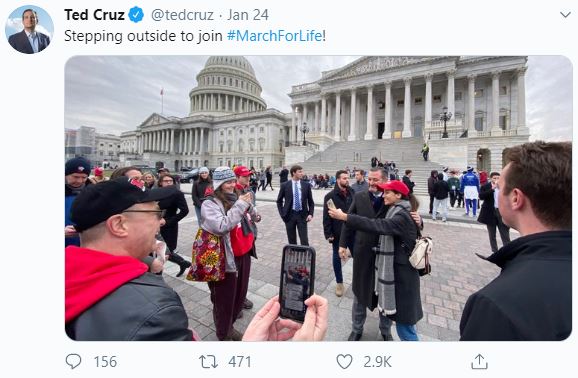Click the reply speech bubble icon

coord(73,361)
